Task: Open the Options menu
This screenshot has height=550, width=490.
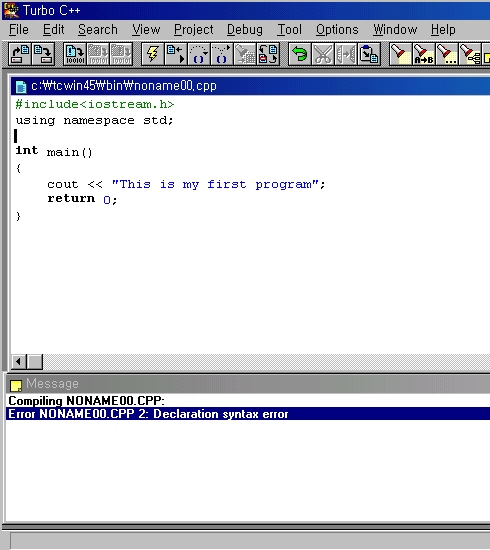Action: tap(337, 30)
